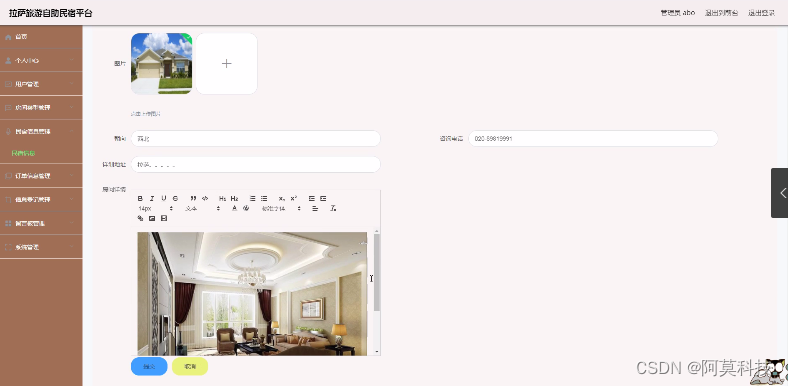
Task: Collapse the 民宿信息管理 sidebar menu
Action: pos(41,131)
